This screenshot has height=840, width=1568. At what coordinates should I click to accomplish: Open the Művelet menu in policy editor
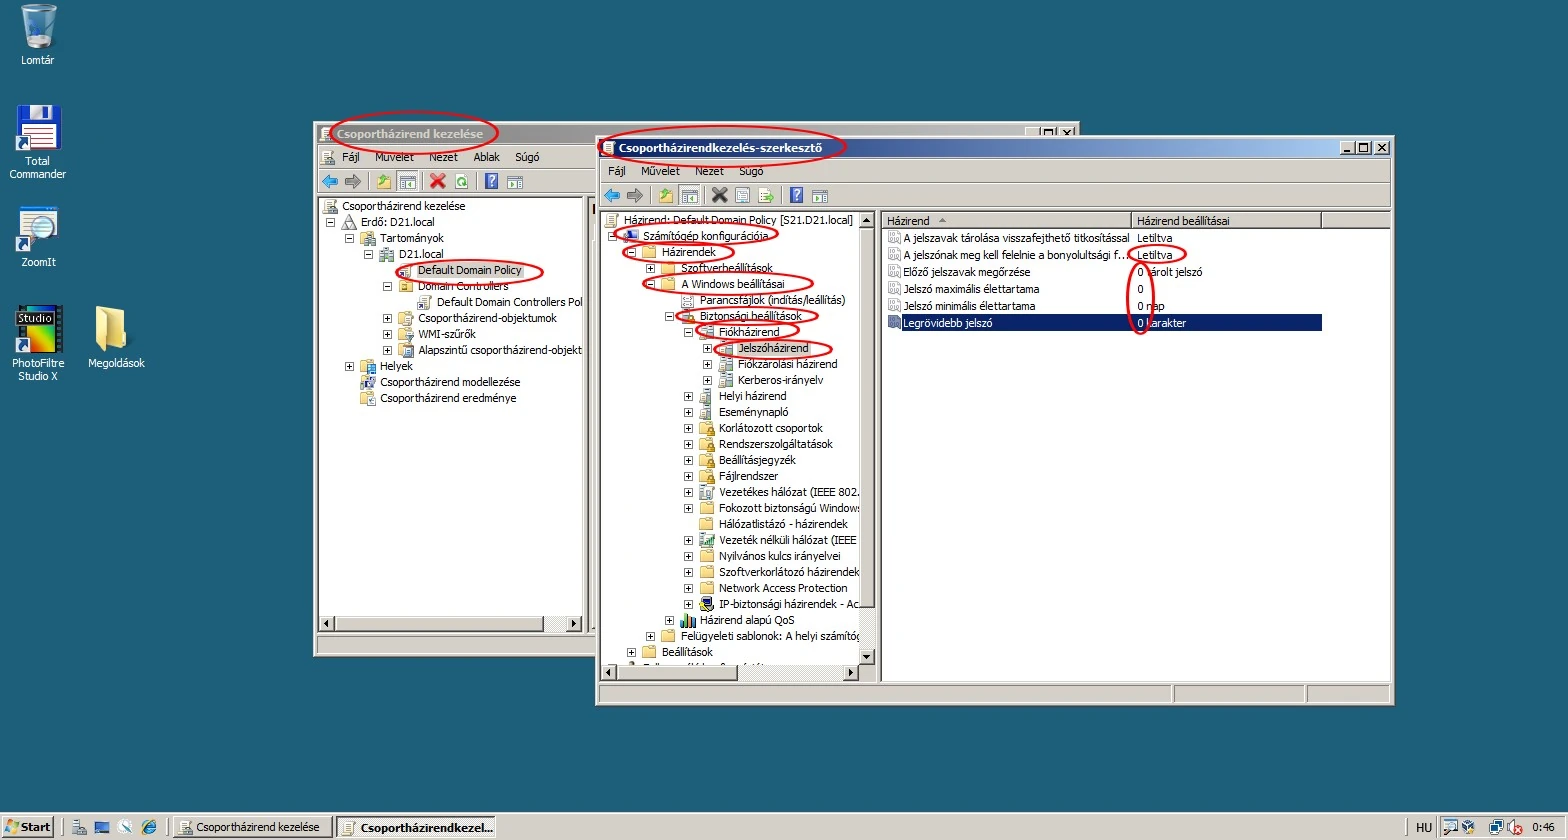click(660, 171)
